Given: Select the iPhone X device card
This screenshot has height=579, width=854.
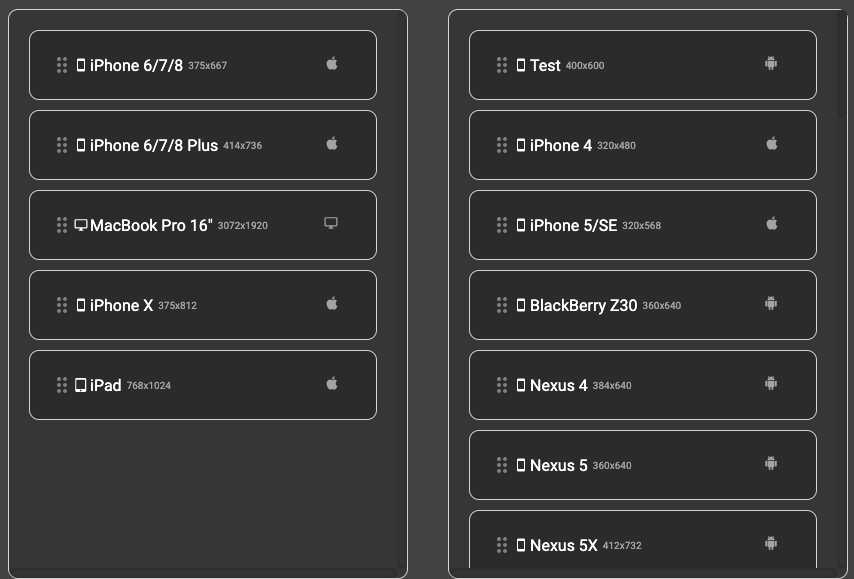Looking at the screenshot, I should (x=203, y=305).
